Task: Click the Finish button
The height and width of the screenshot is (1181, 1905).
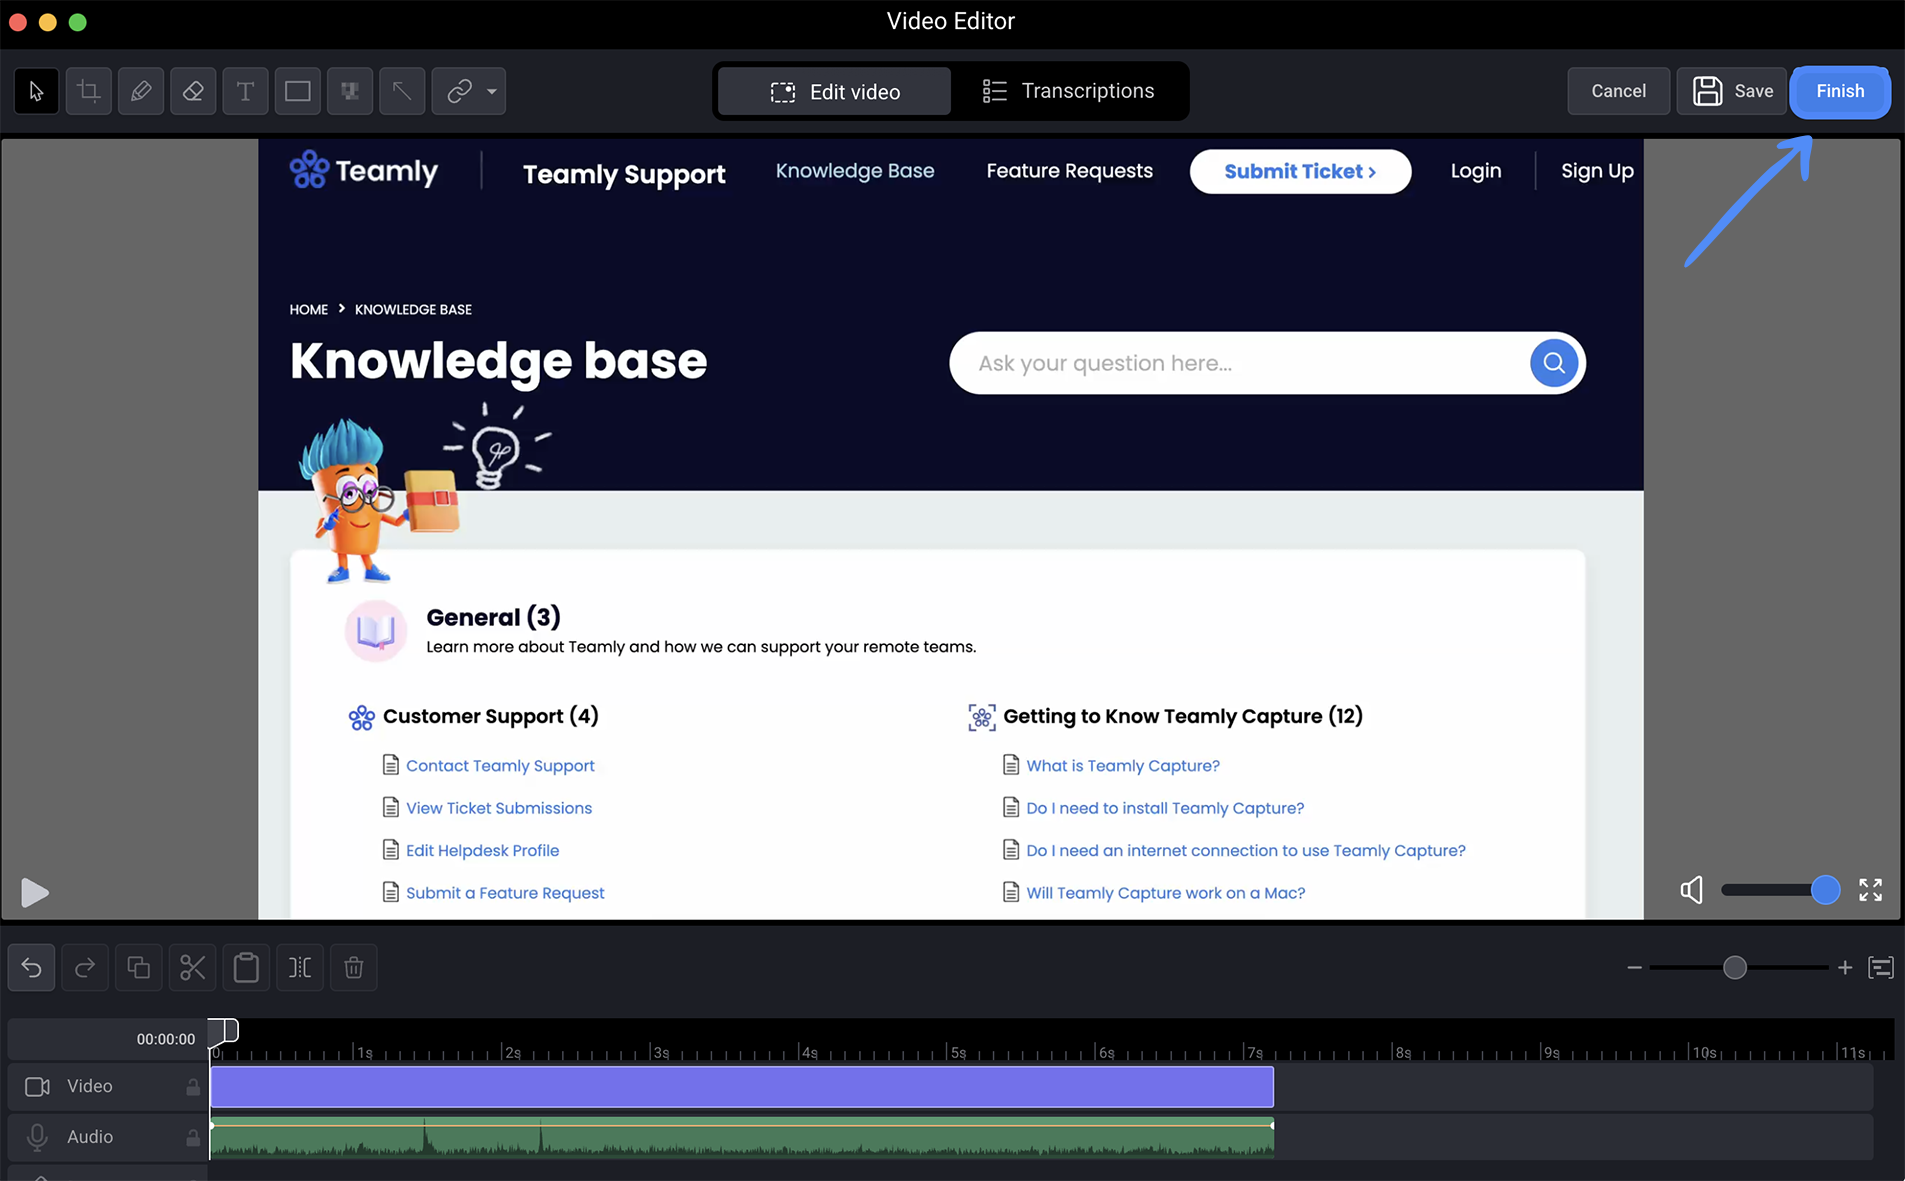Action: [x=1840, y=91]
